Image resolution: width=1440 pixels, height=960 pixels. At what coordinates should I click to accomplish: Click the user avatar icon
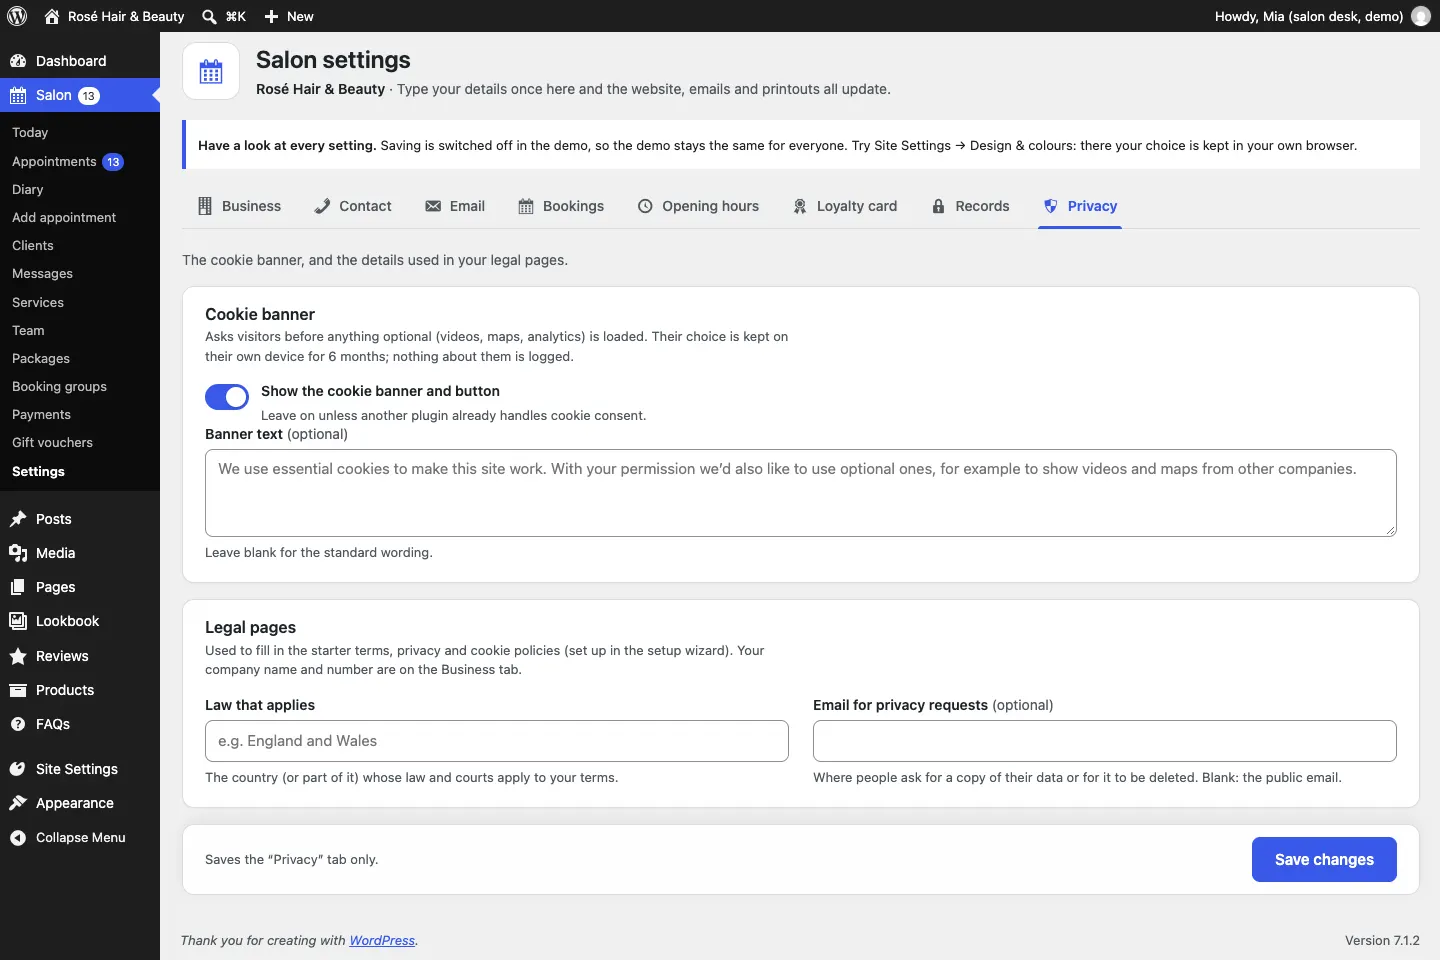coord(1421,16)
